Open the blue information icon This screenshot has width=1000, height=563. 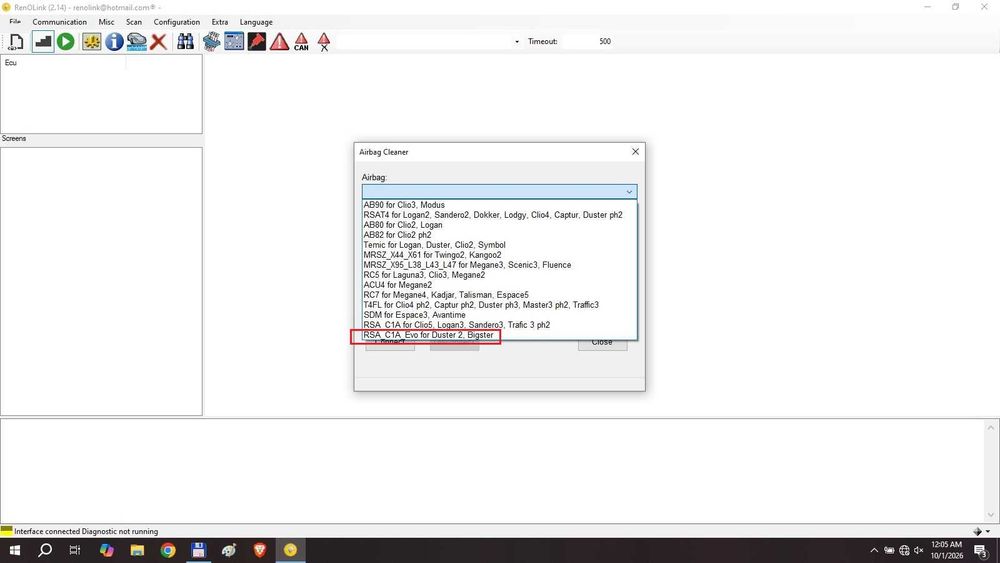[114, 42]
